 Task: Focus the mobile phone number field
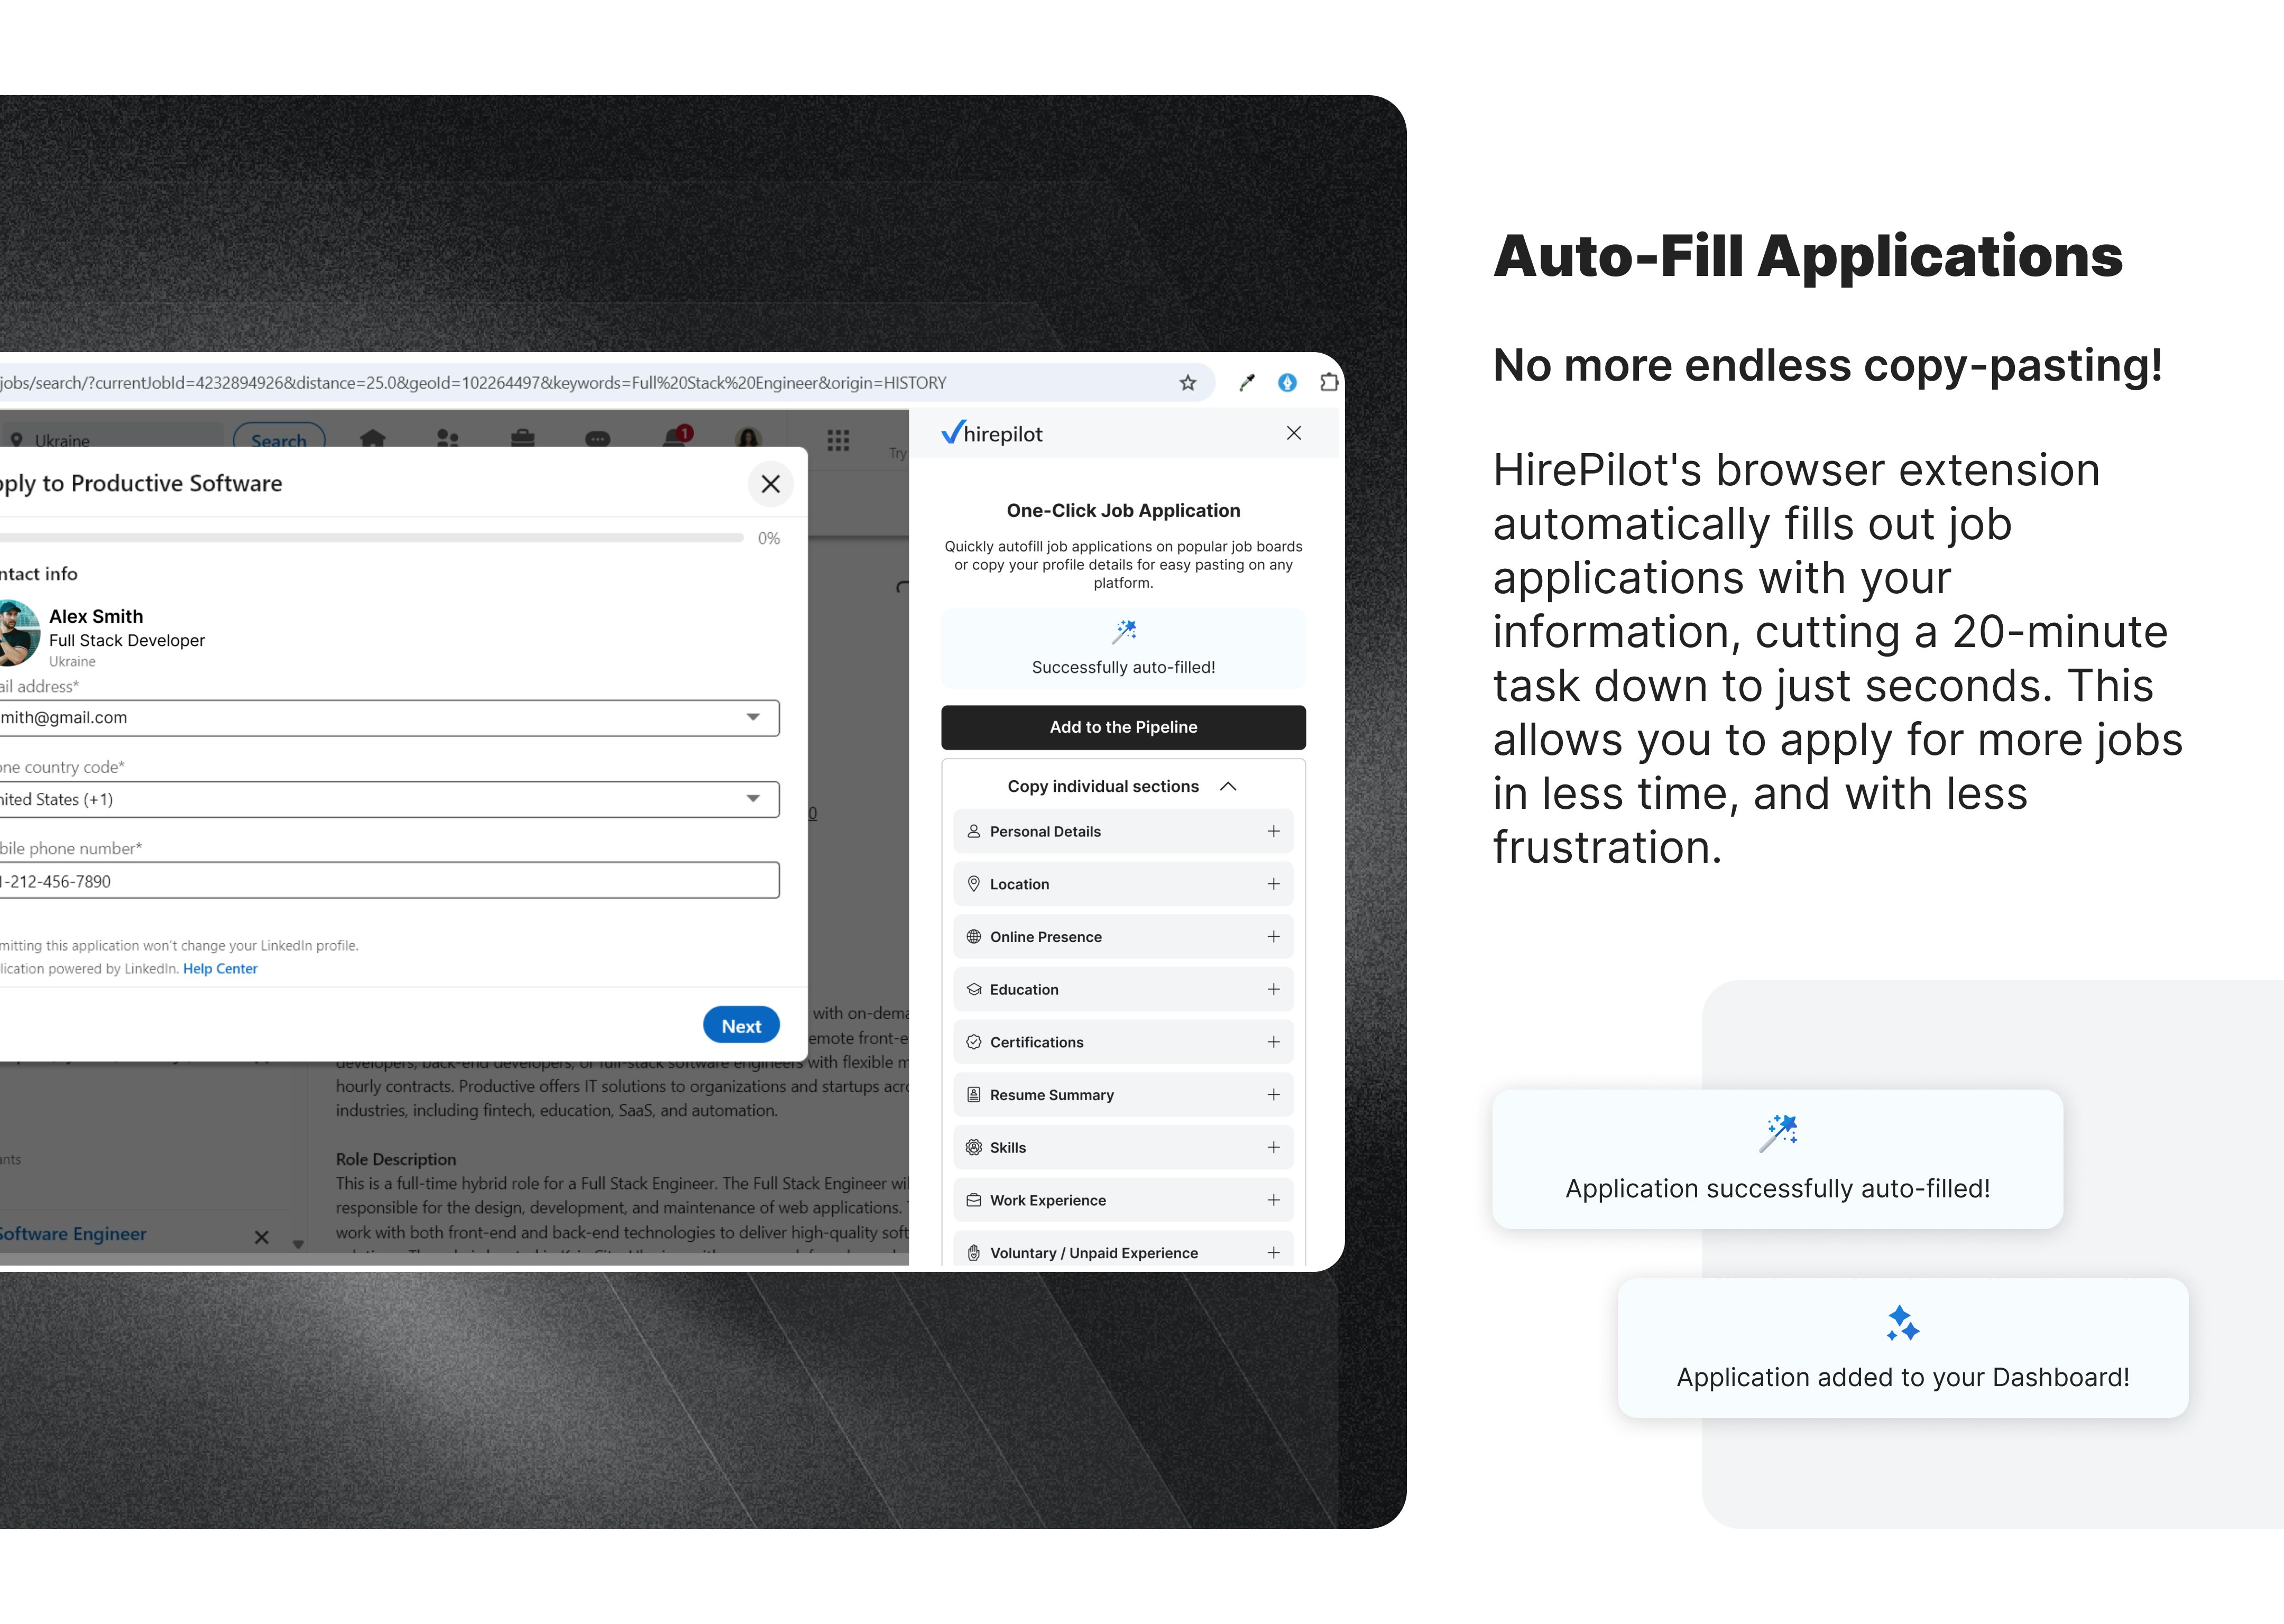(x=389, y=881)
